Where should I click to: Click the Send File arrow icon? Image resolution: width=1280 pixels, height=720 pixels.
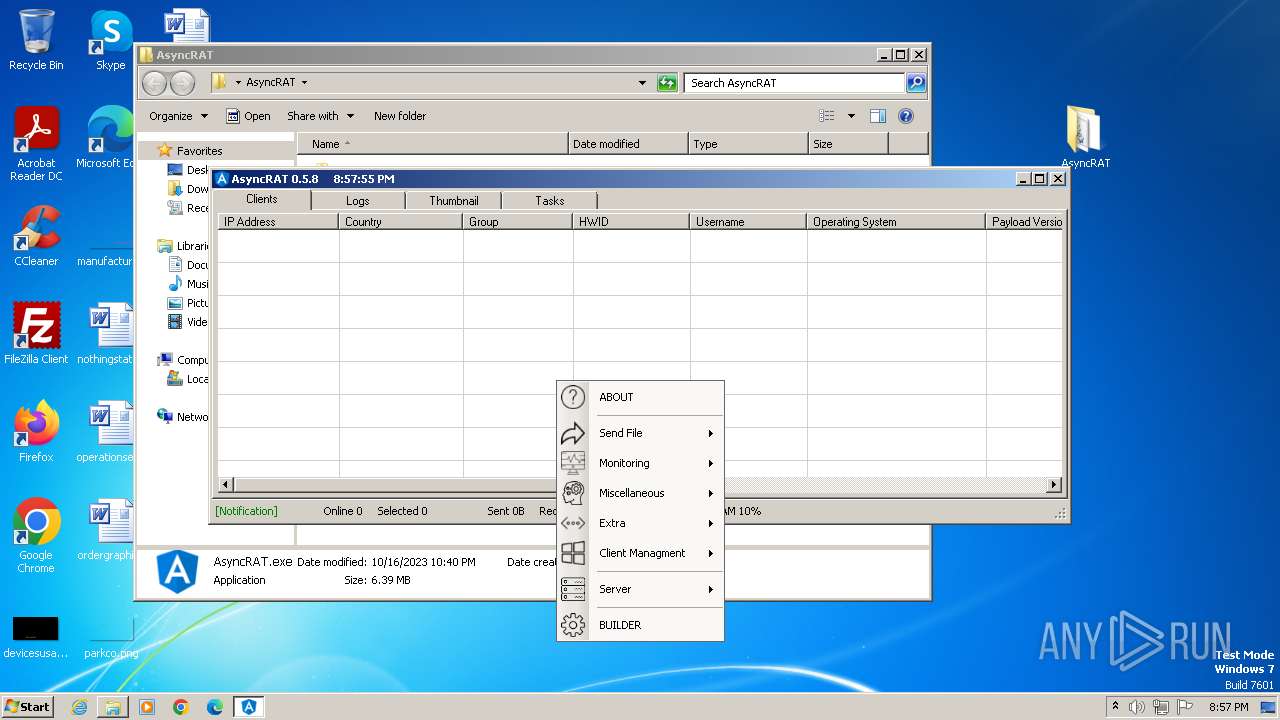click(573, 433)
